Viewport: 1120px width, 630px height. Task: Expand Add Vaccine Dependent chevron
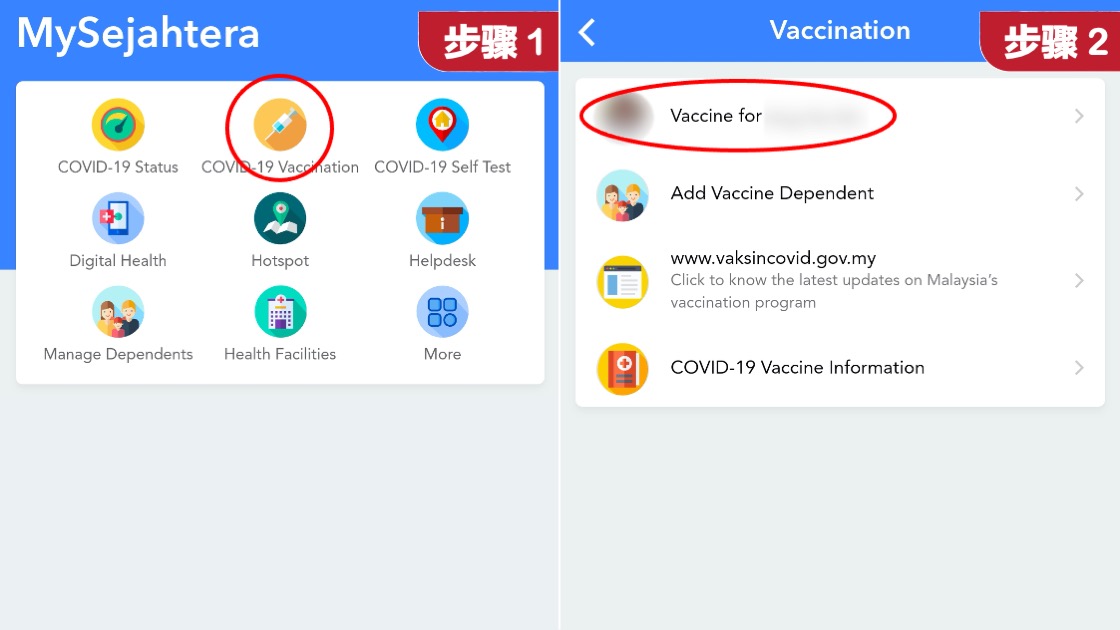(x=1079, y=194)
